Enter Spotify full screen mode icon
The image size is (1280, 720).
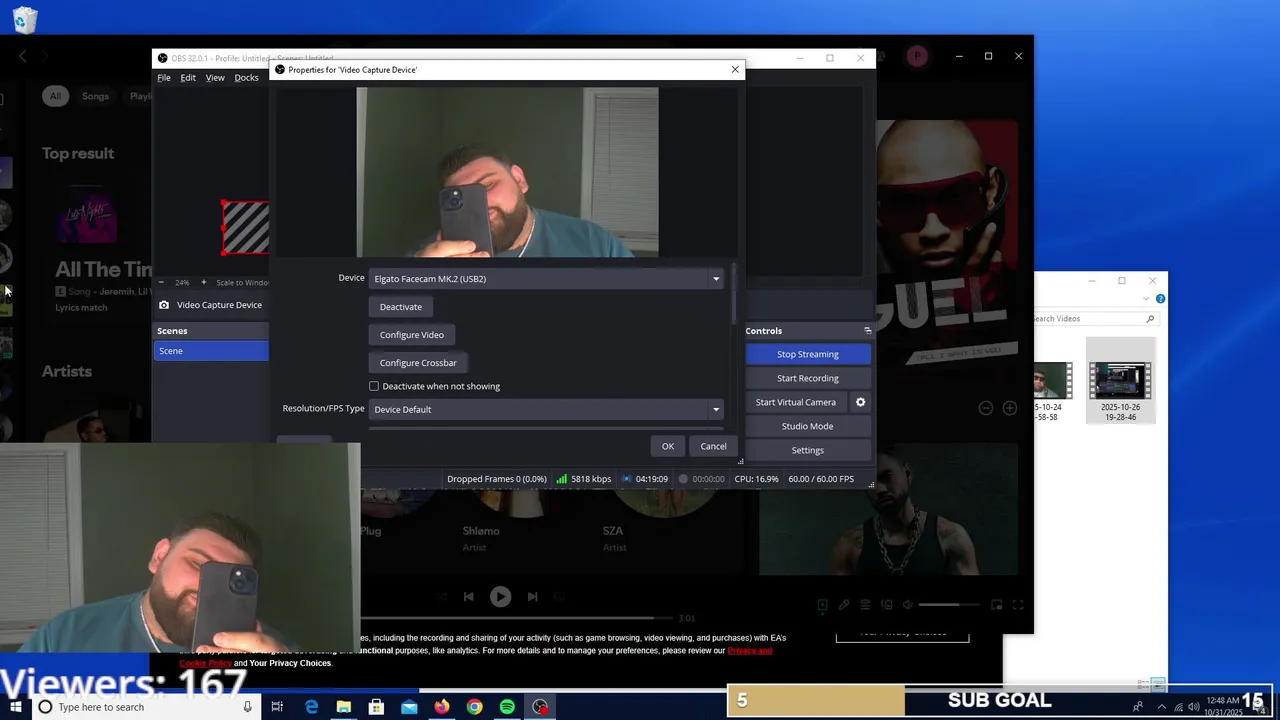click(x=1018, y=605)
